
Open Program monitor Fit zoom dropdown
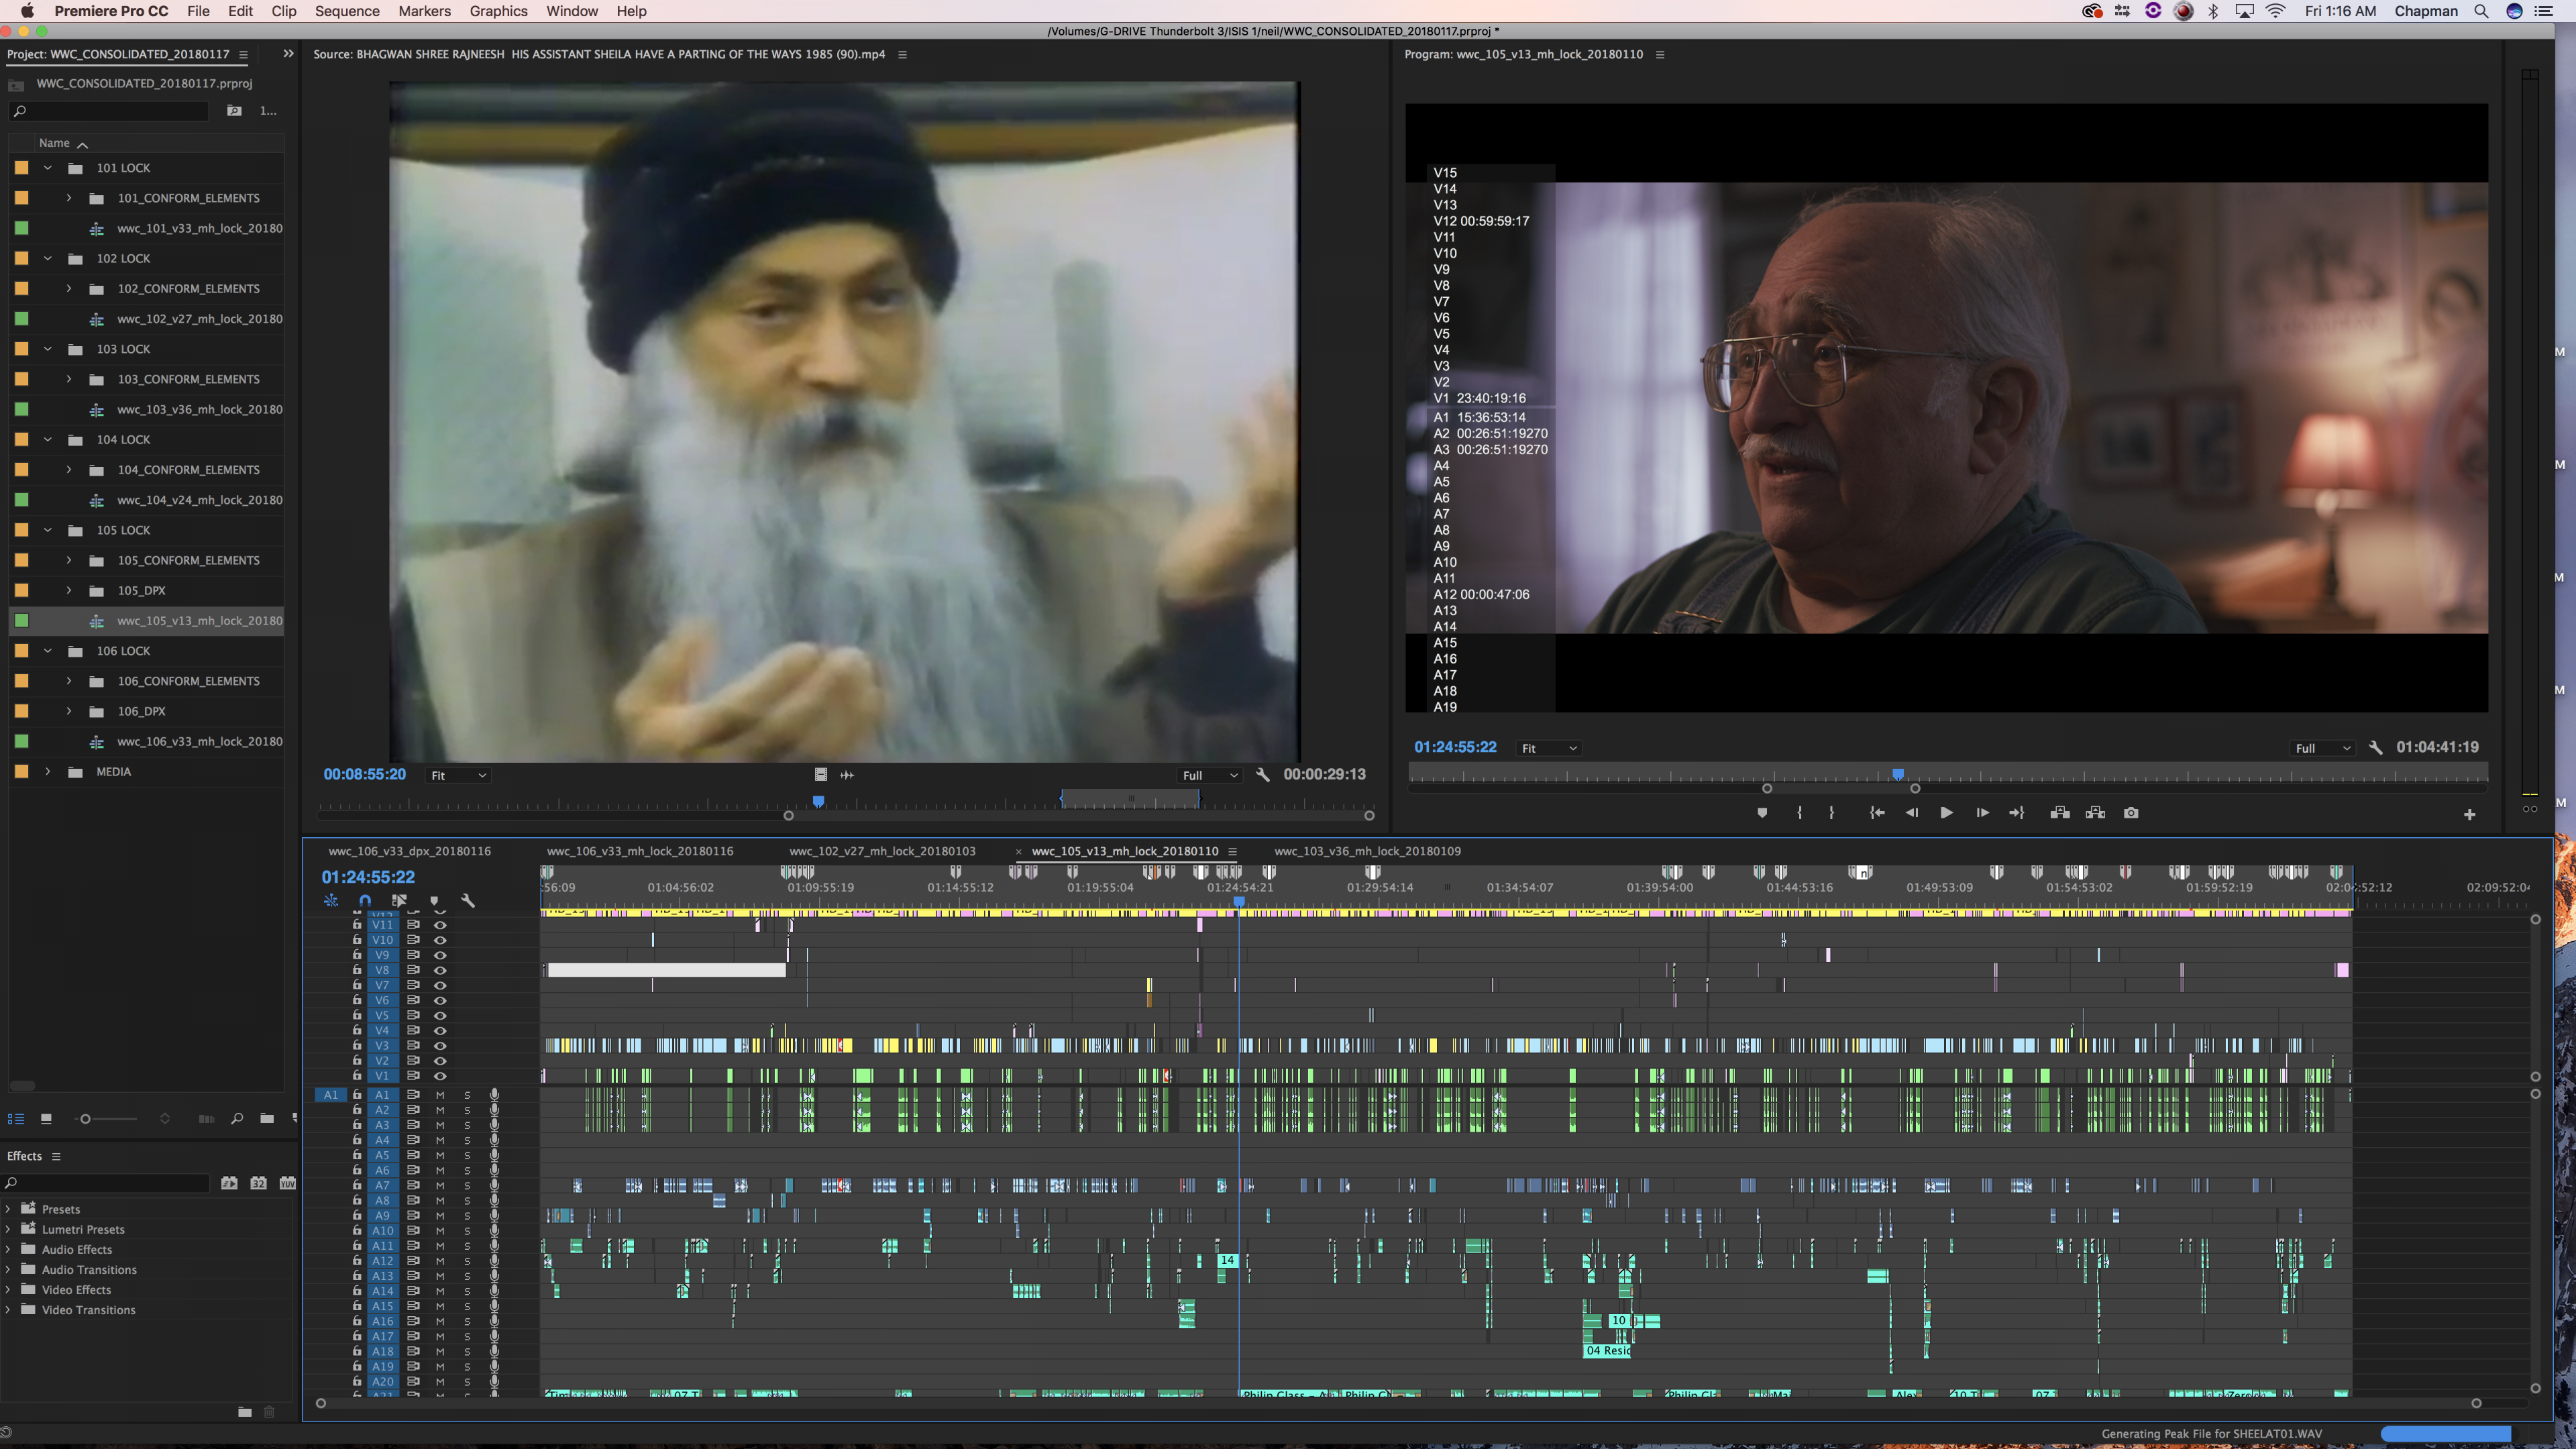pos(1549,748)
